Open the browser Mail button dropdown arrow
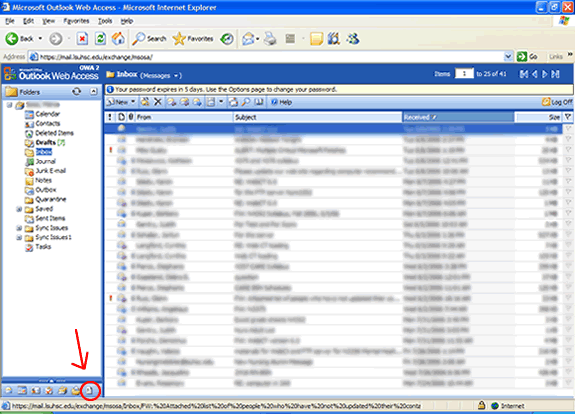Image resolution: width=575 pixels, height=414 pixels. [258, 38]
